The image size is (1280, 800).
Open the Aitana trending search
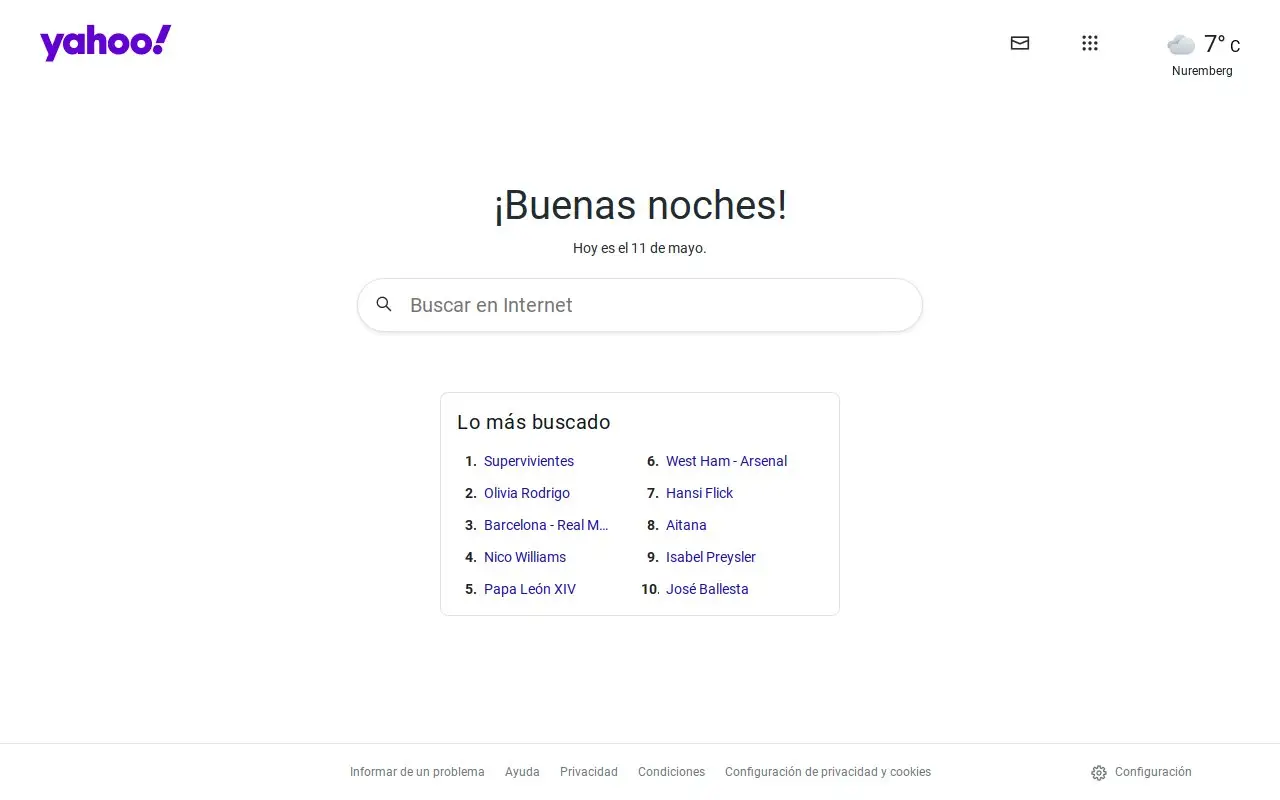click(686, 525)
